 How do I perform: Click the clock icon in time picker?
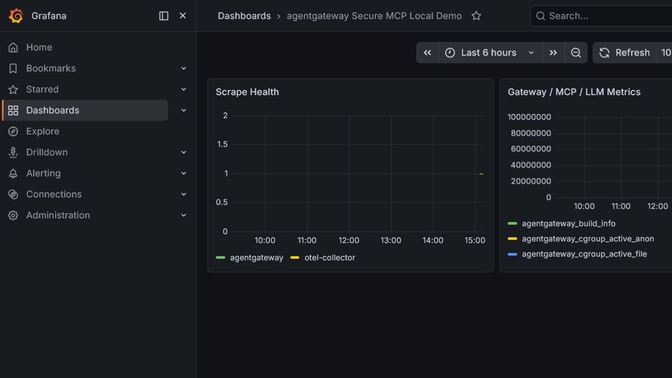pyautogui.click(x=450, y=53)
